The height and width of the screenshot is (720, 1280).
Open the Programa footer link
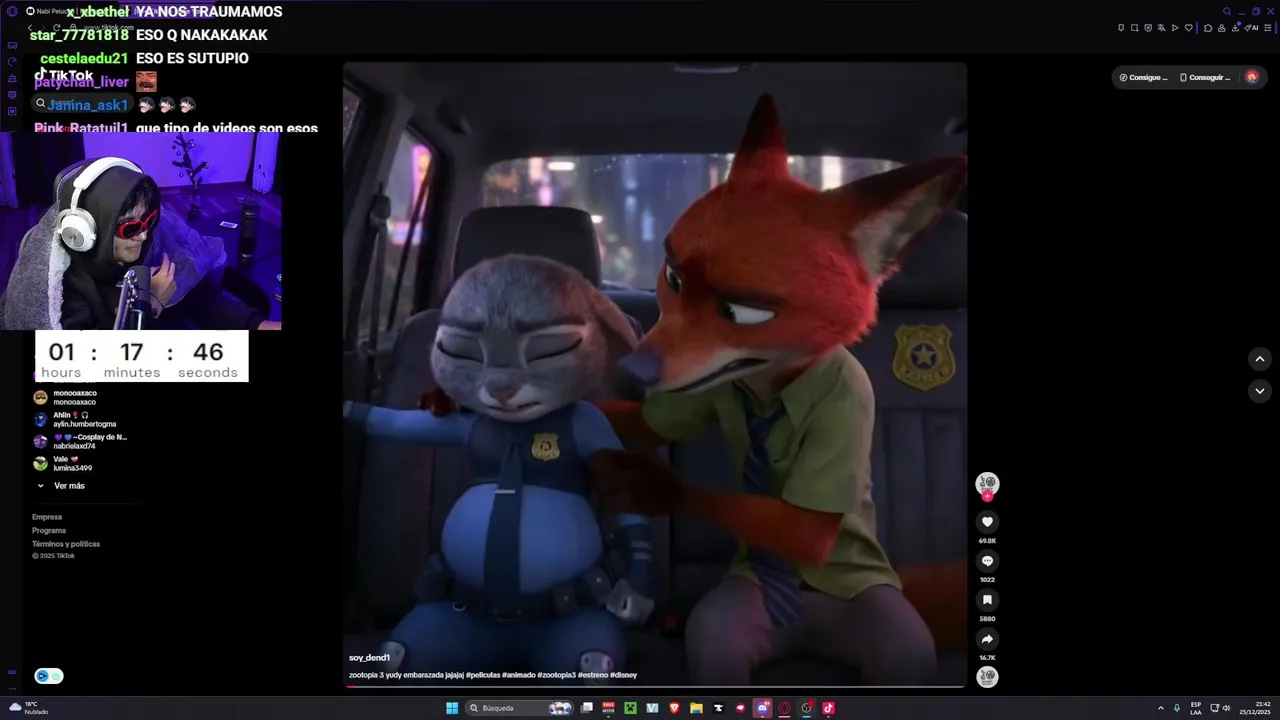49,530
